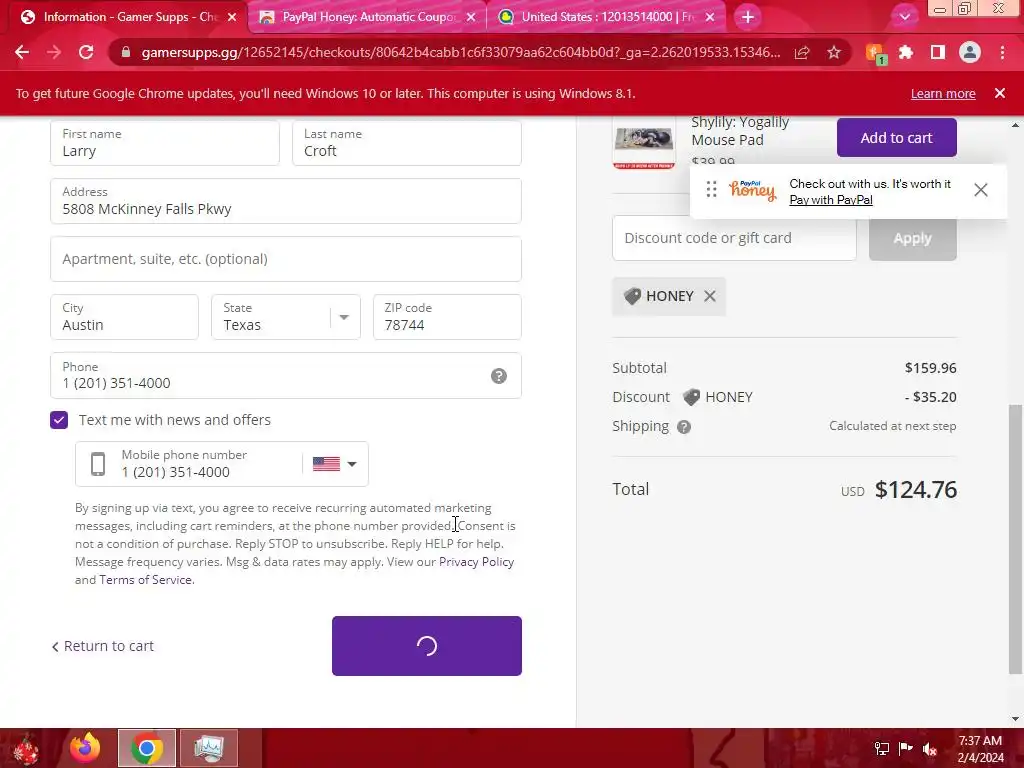Click the Address field
Viewport: 1024px width, 768px height.
pos(286,201)
